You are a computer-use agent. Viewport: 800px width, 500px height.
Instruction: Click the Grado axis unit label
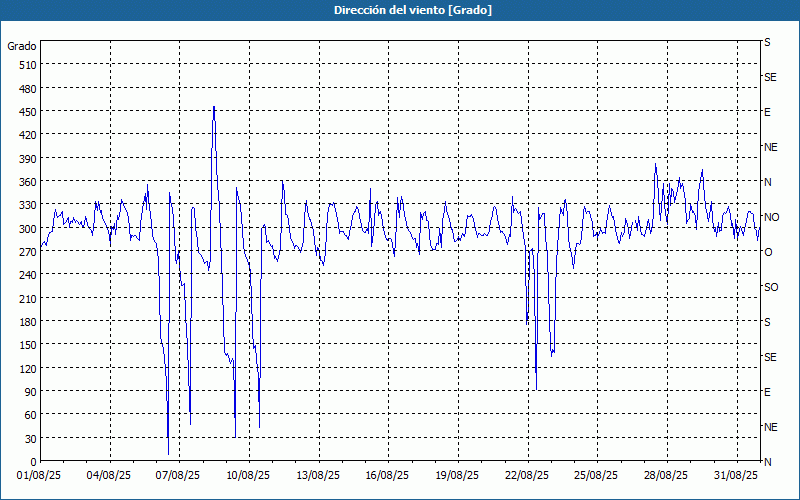tap(22, 46)
